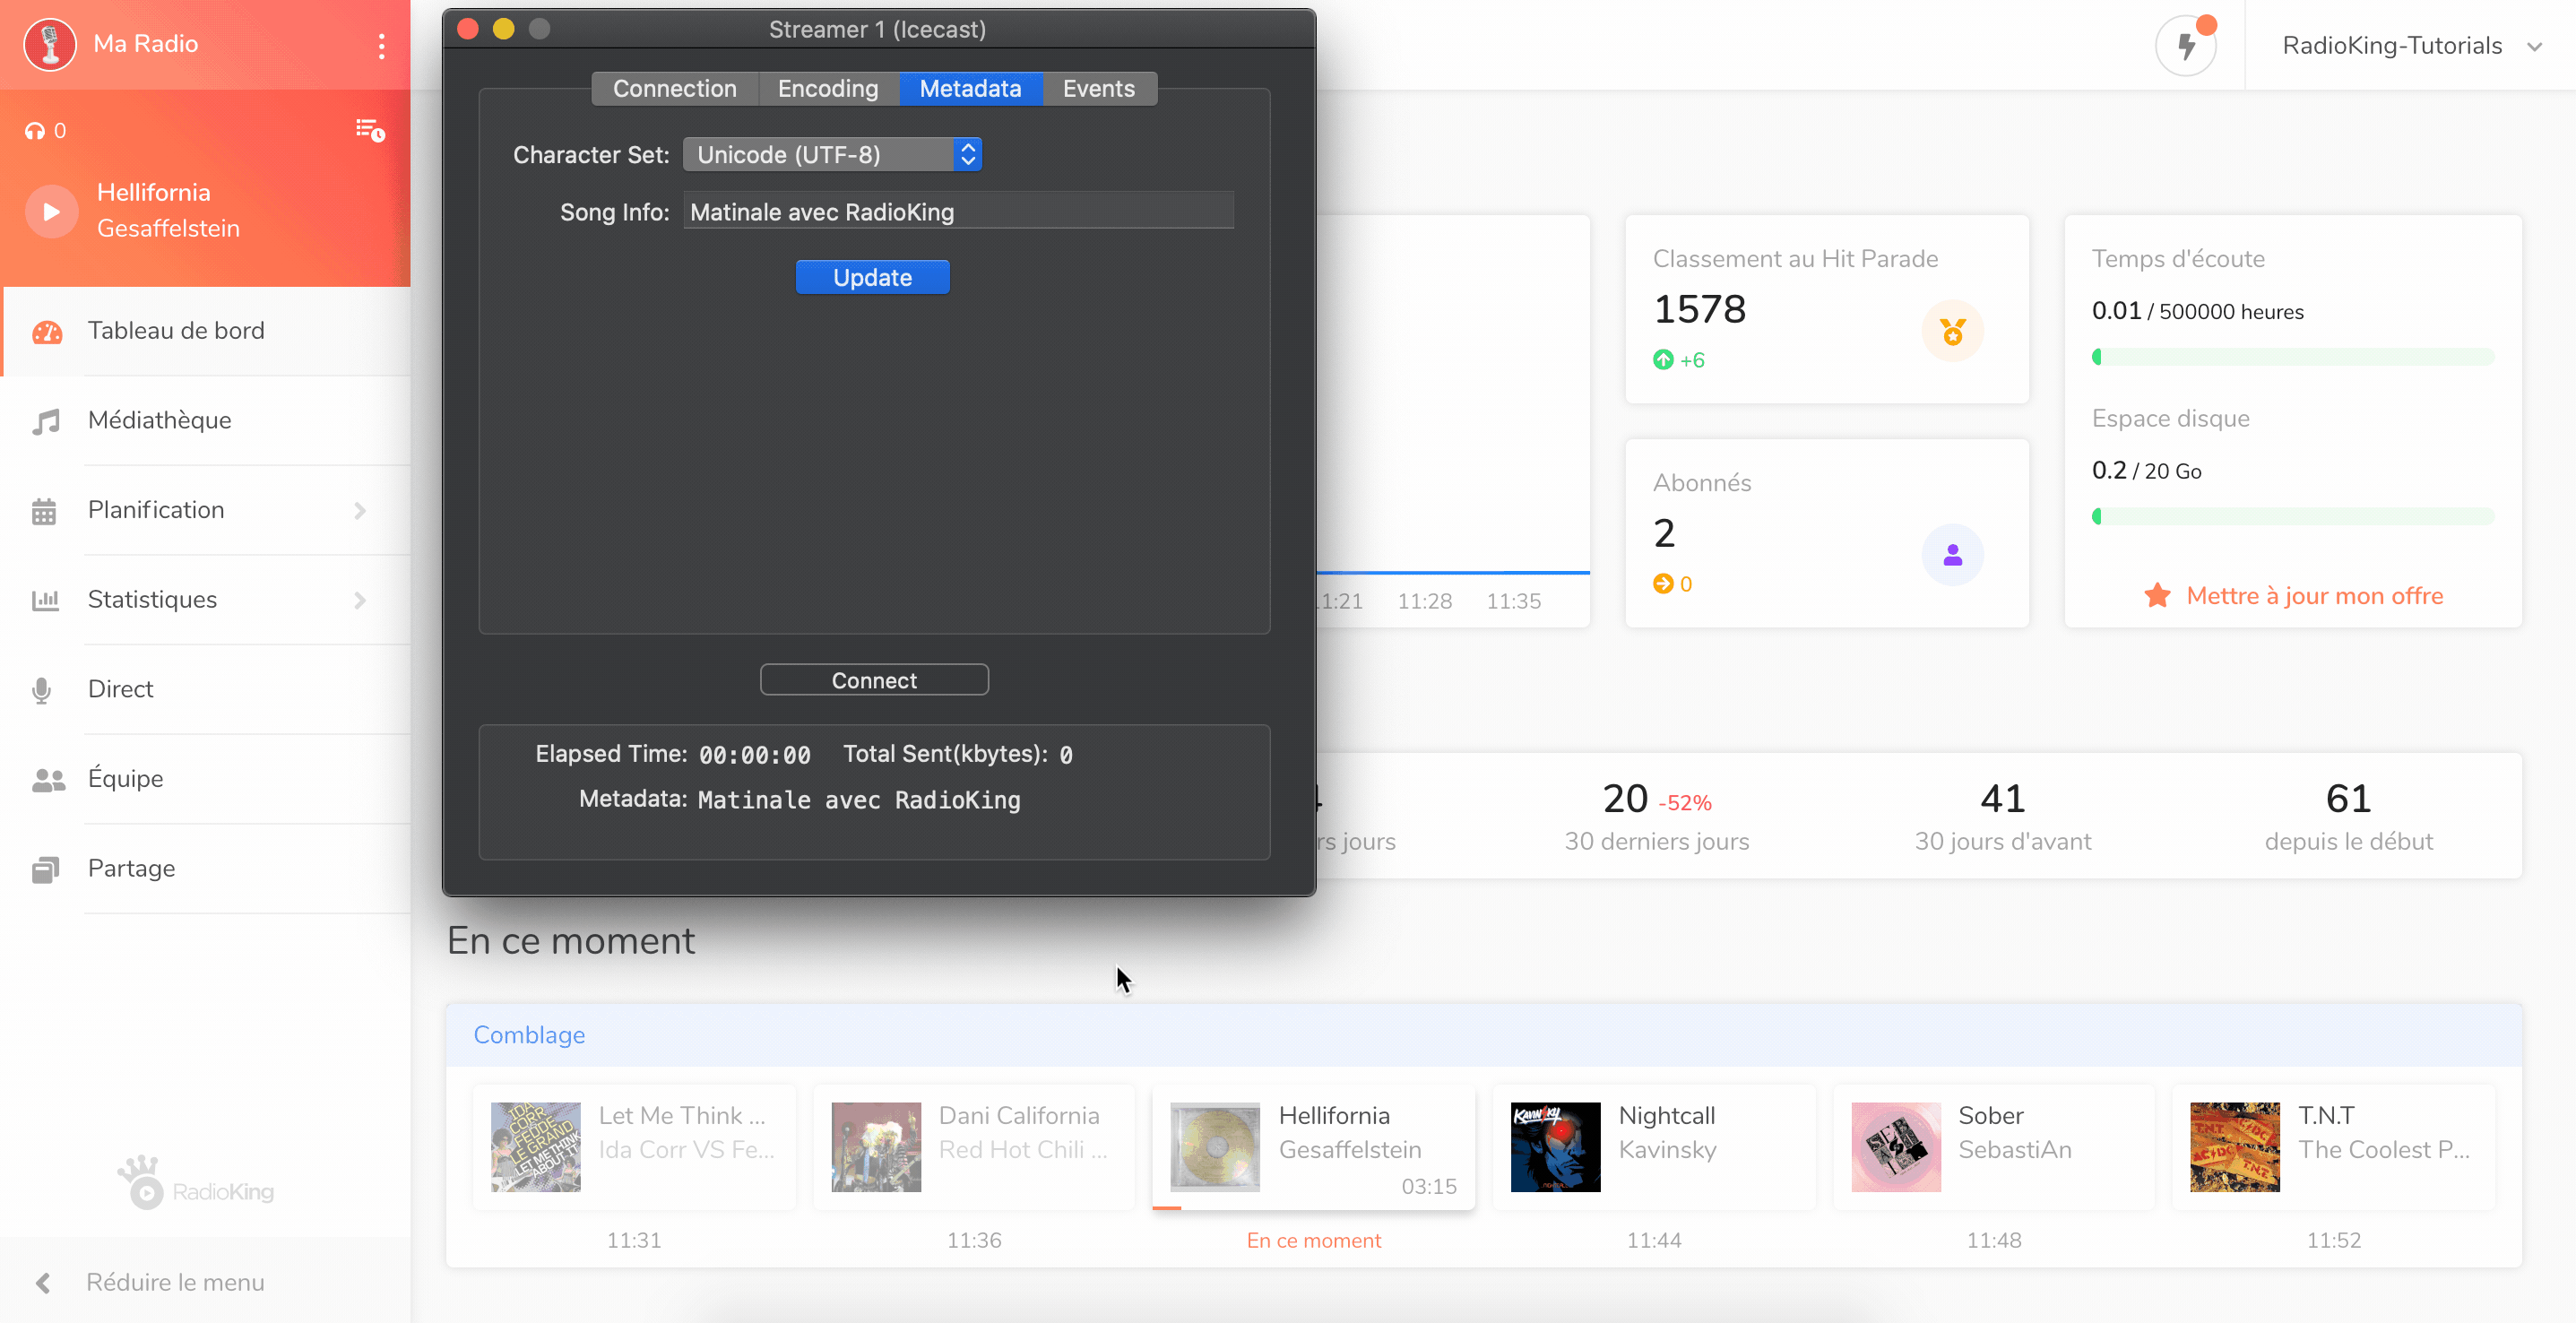Click the Mettre à jour mon offre link
This screenshot has width=2576, height=1323.
2313,596
